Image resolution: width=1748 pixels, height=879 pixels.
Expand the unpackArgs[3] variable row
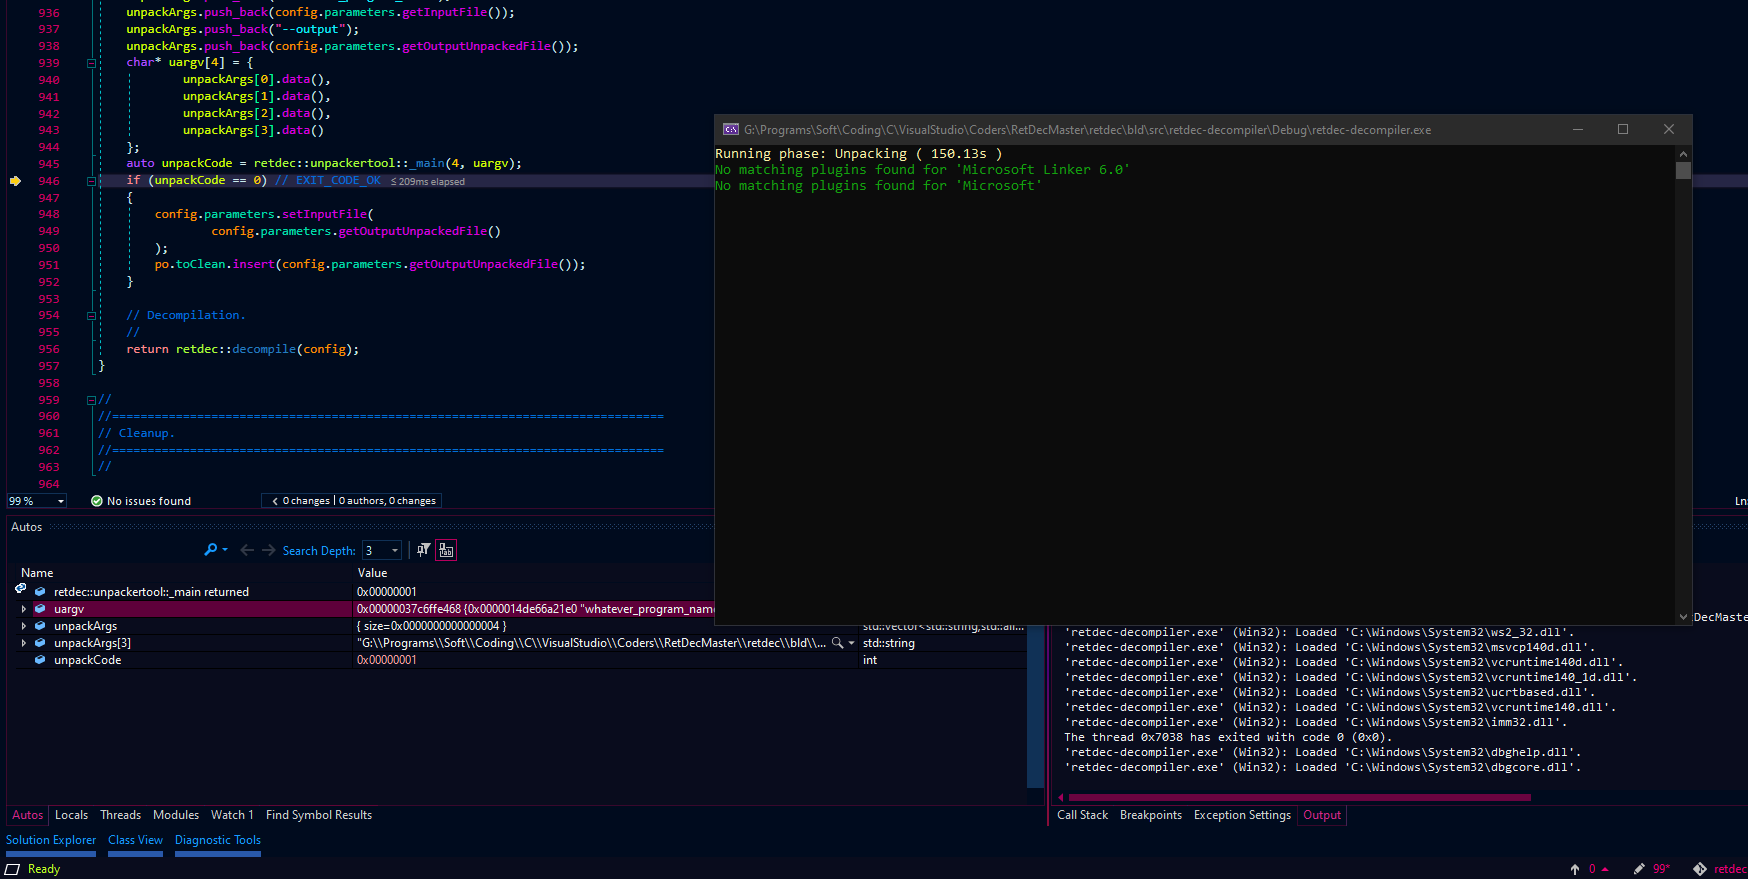[24, 643]
